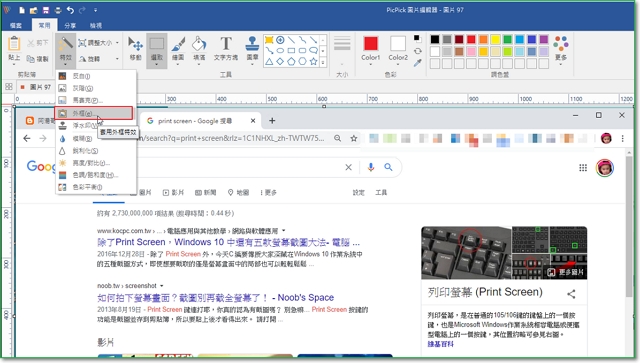The image size is (640, 363).
Task: Select 色調/飽和度 hue from effects menu
Action: pyautogui.click(x=96, y=175)
